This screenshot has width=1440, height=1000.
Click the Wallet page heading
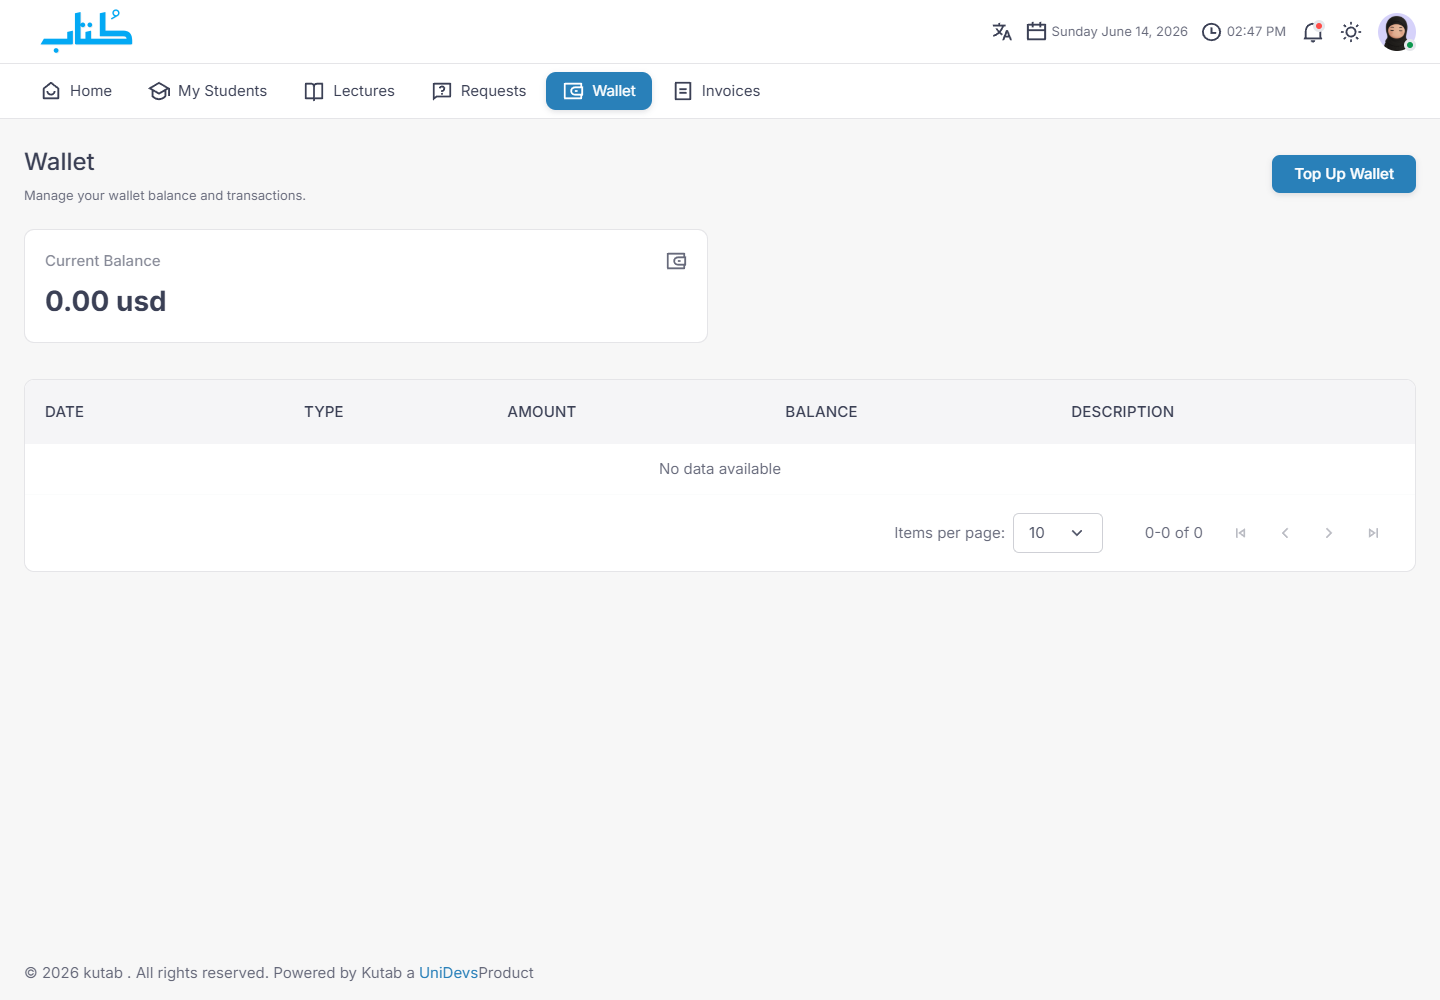point(59,162)
